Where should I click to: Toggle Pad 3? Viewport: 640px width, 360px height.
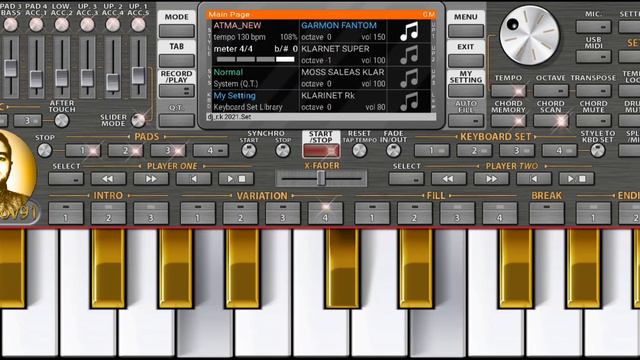[x=168, y=151]
